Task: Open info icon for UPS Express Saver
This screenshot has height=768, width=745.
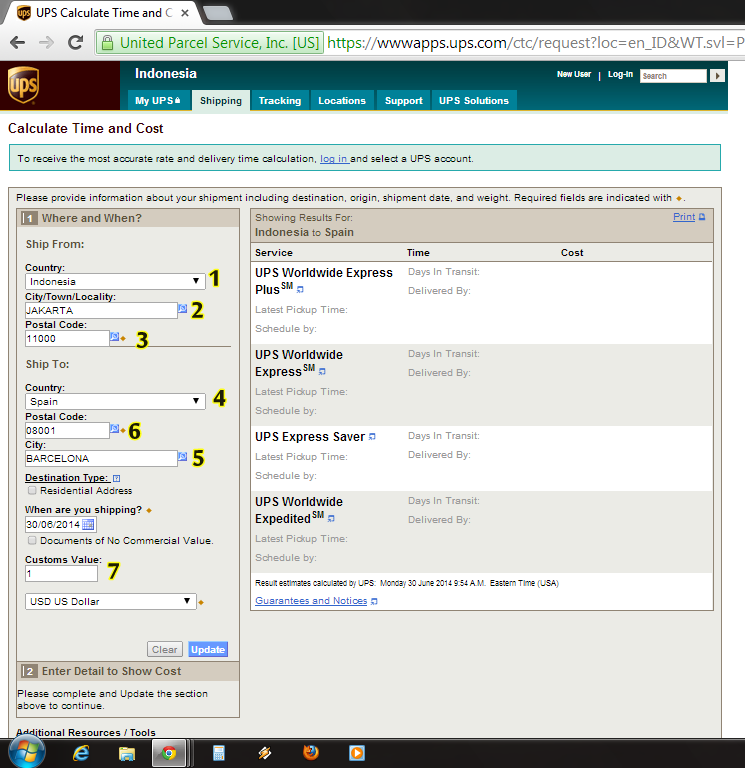Action: pyautogui.click(x=372, y=436)
